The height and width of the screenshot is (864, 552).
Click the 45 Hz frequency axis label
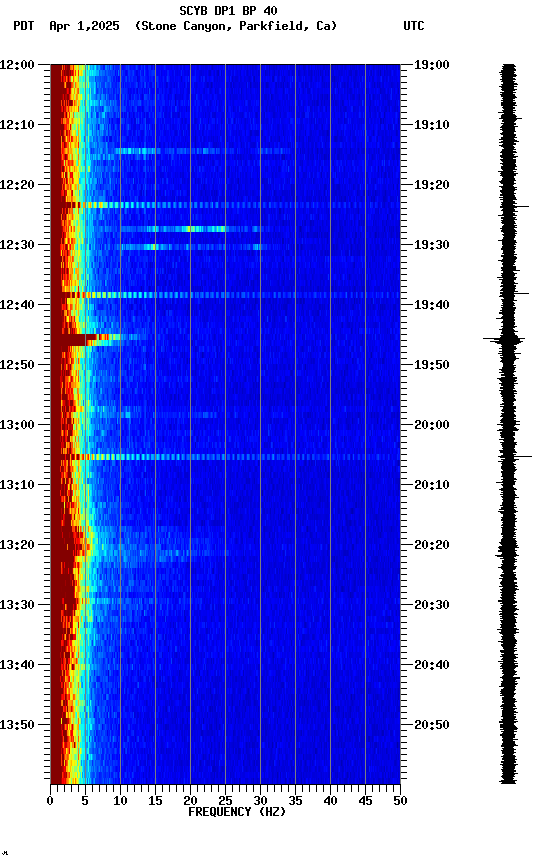coord(365,801)
